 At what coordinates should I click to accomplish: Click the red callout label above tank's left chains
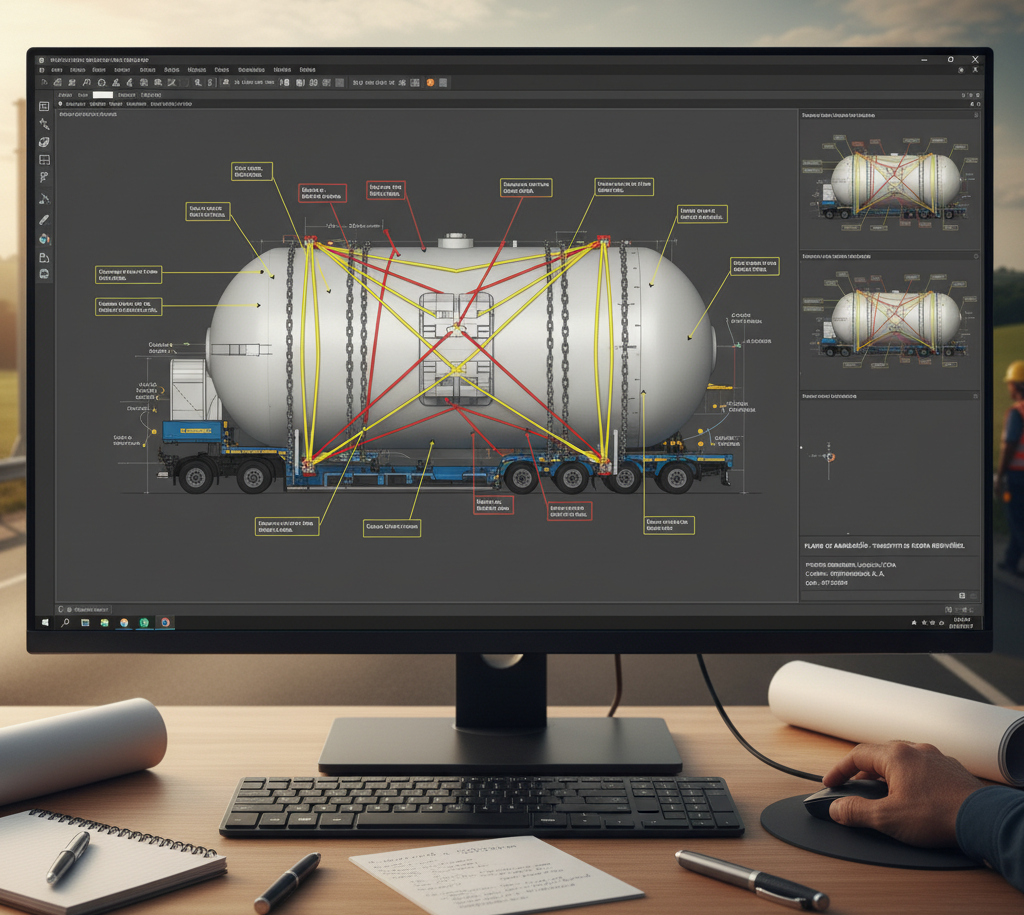pyautogui.click(x=322, y=193)
